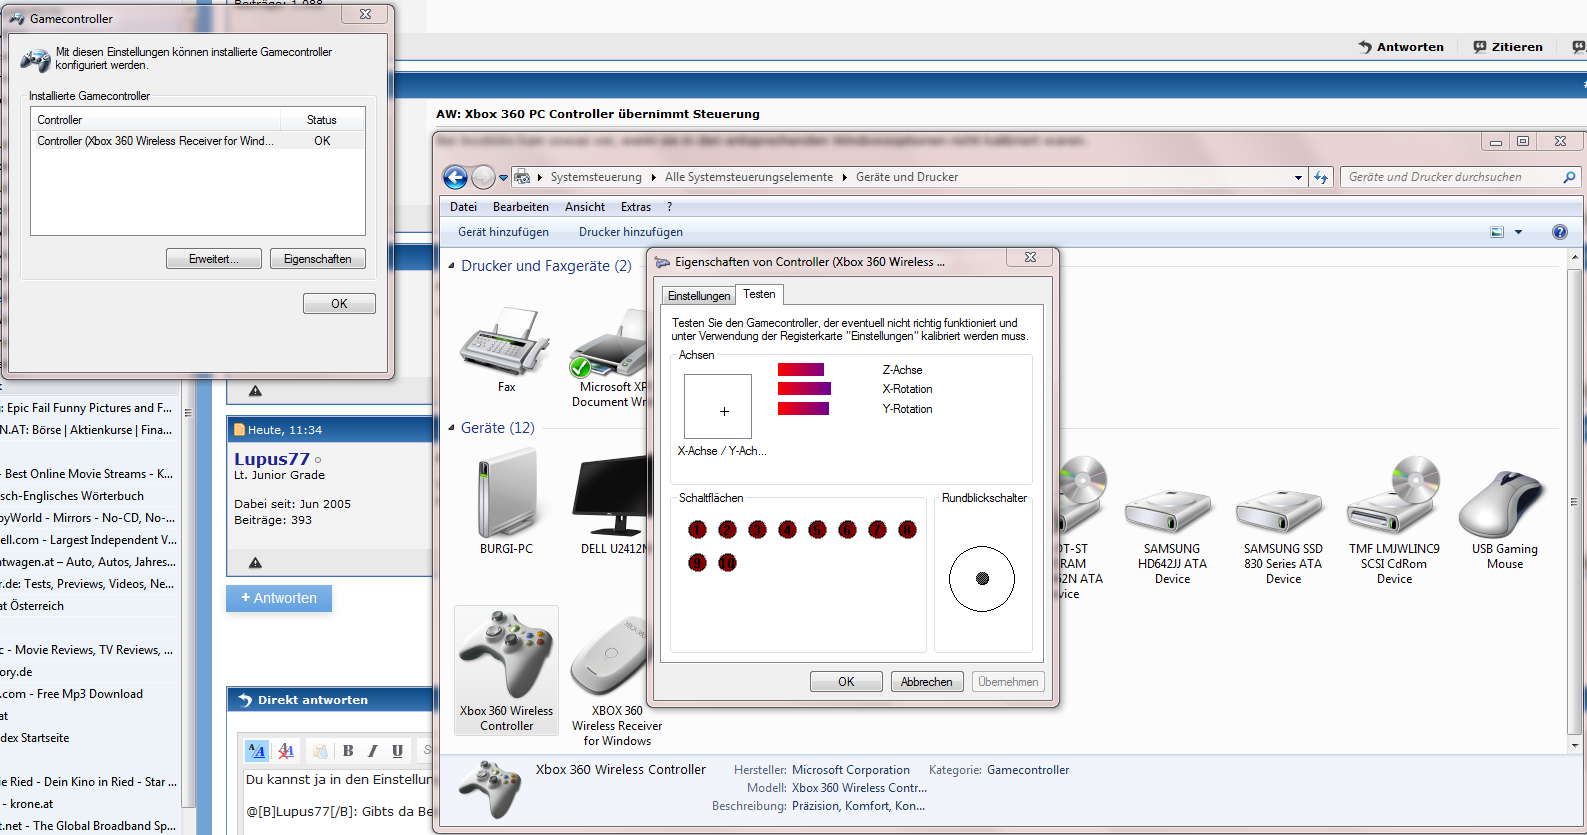
Task: Open the Bearbeiten menu
Action: [520, 207]
